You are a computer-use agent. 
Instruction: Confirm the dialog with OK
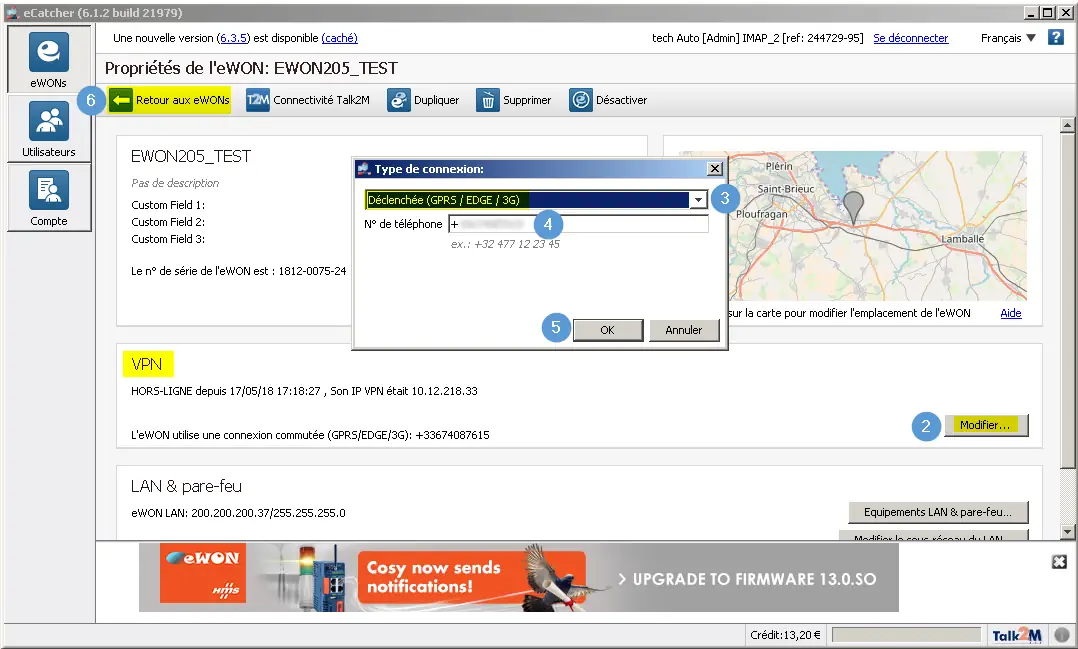(608, 330)
